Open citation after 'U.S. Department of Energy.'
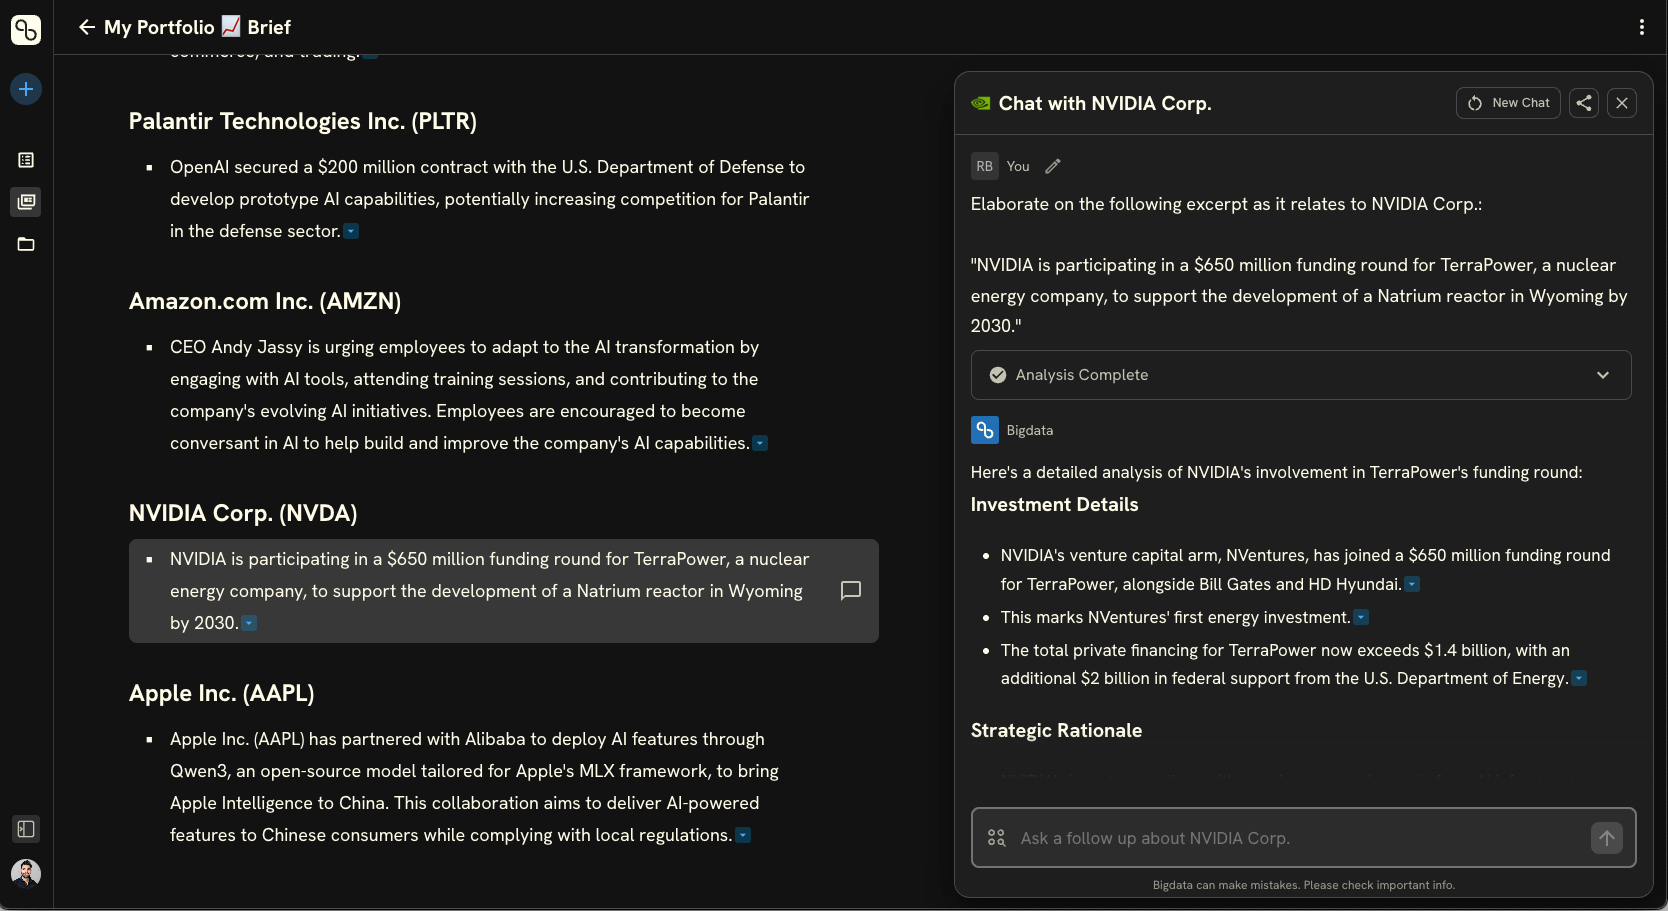 point(1579,678)
